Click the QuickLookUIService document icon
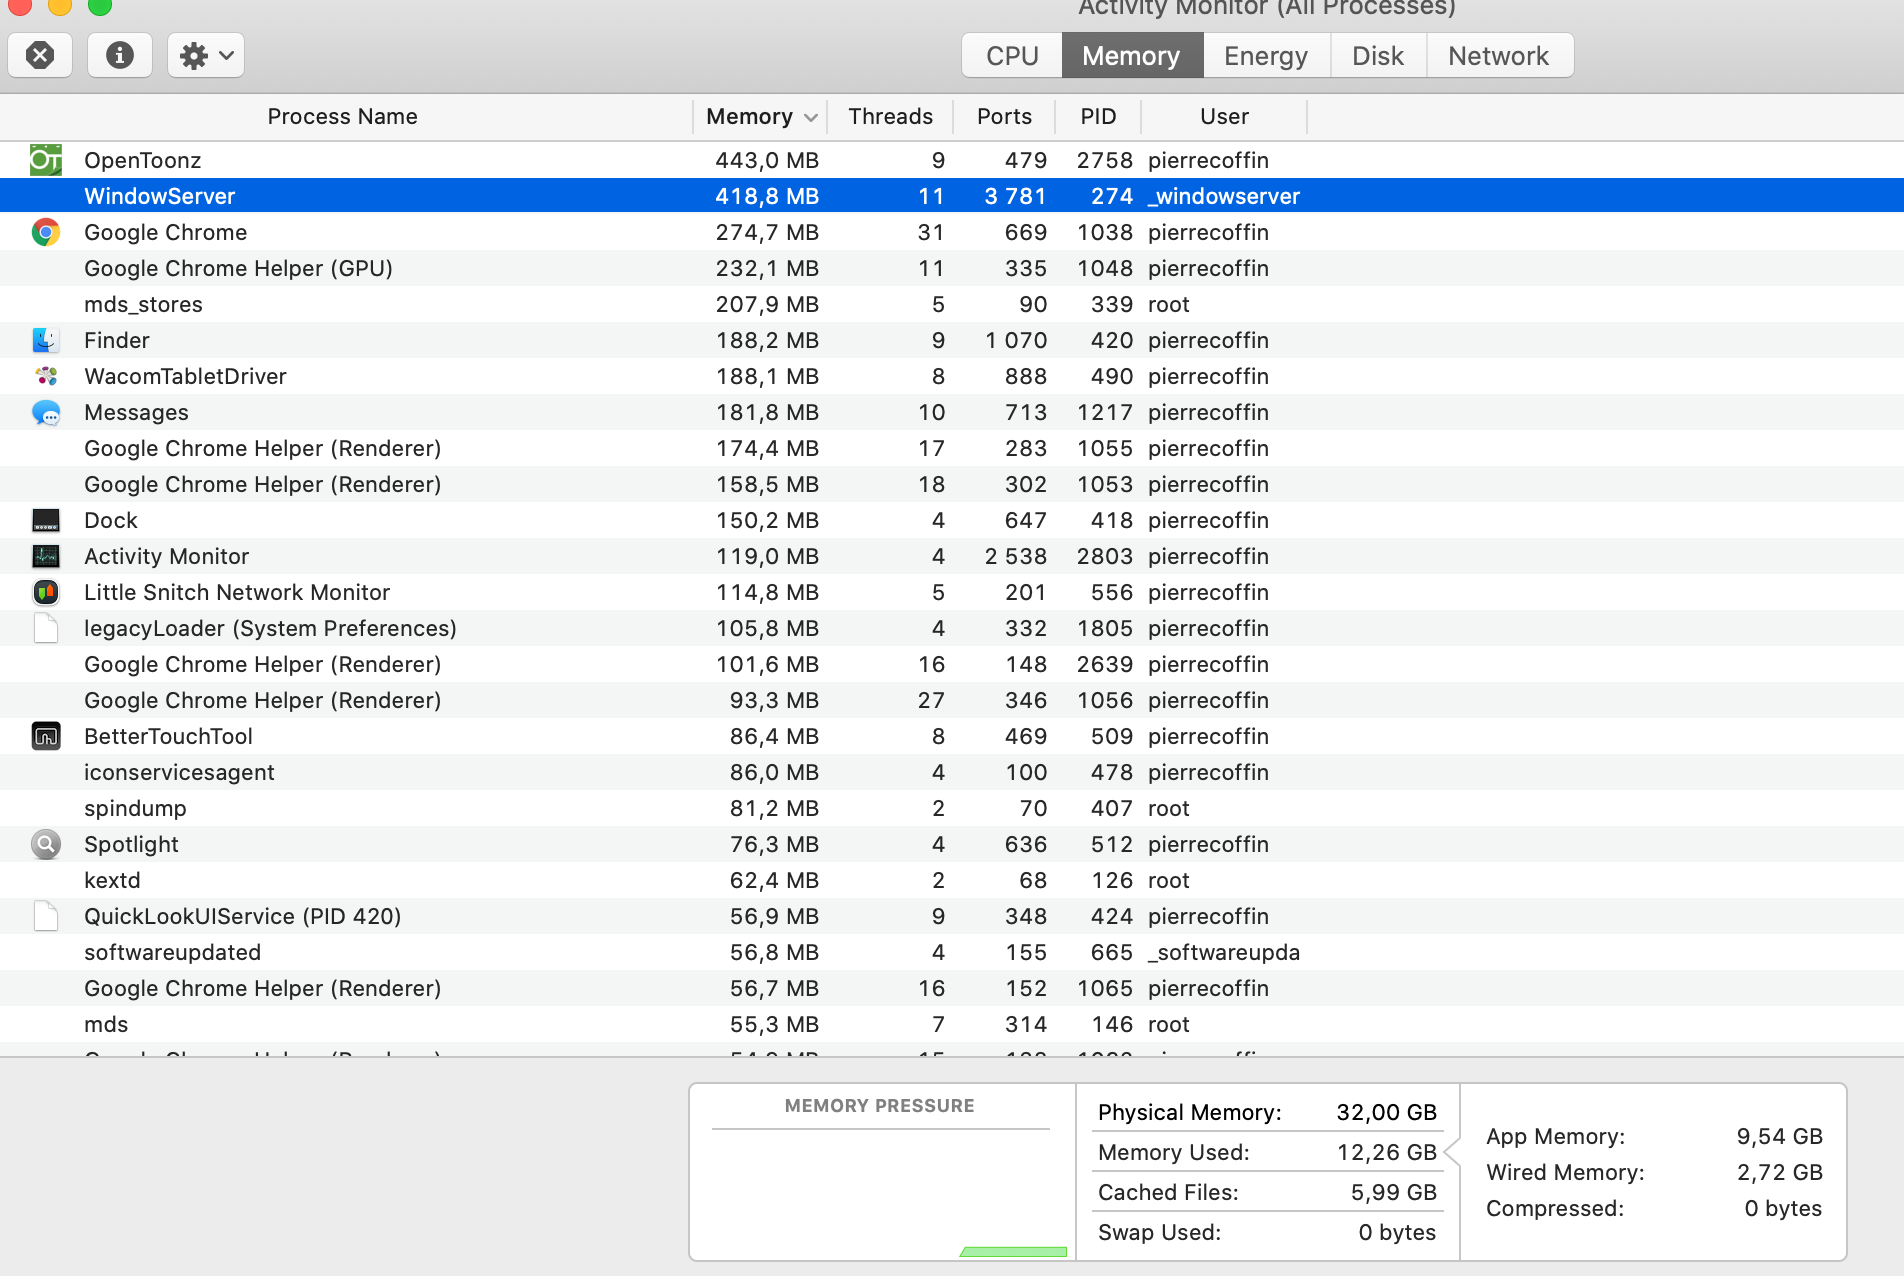Screen dimensions: 1904x1276 click(x=46, y=916)
